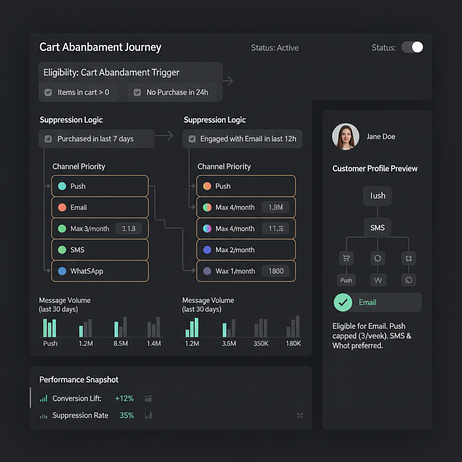Click arrow next to Purchased in last 7 days

point(164,135)
